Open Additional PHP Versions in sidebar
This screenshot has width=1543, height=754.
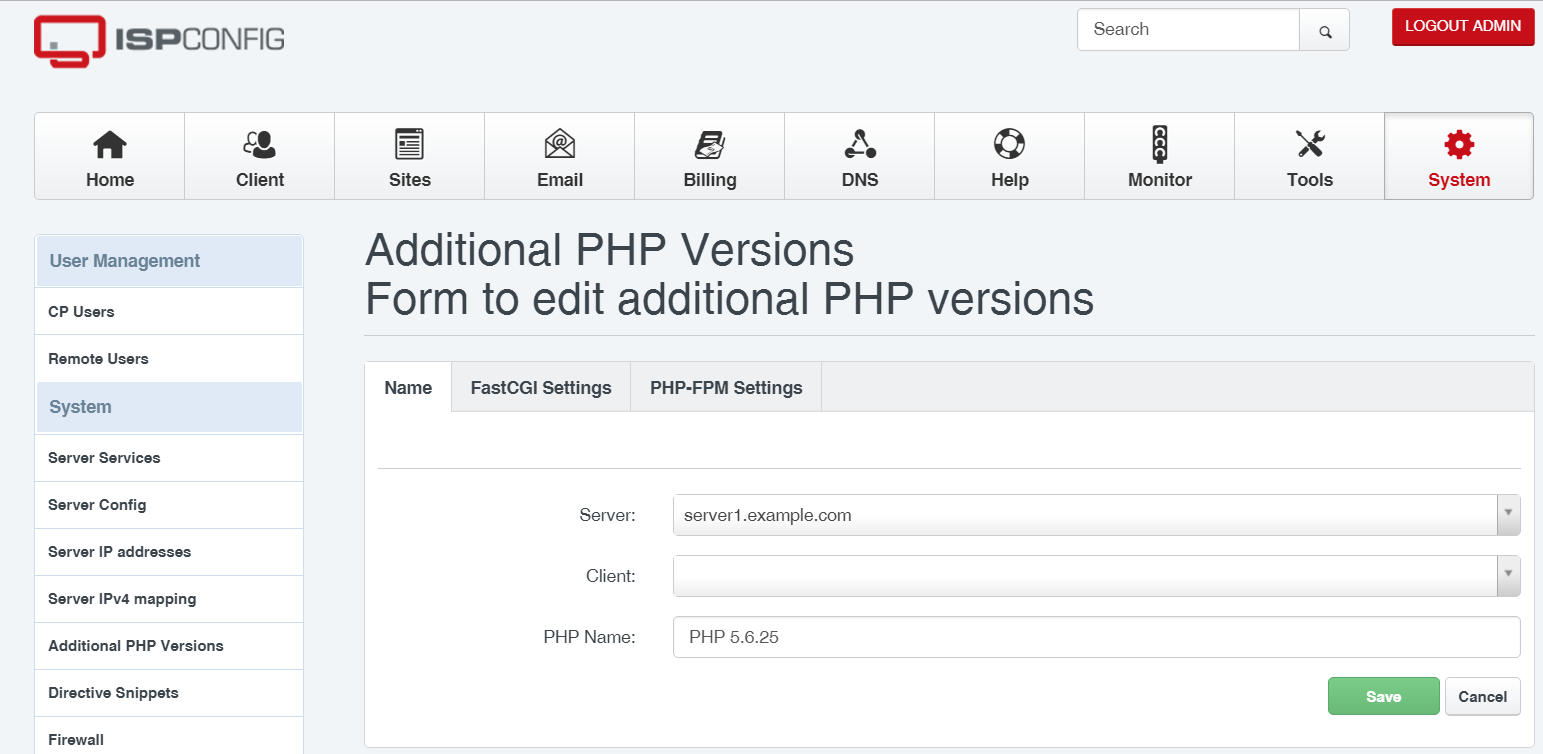pyautogui.click(x=169, y=646)
